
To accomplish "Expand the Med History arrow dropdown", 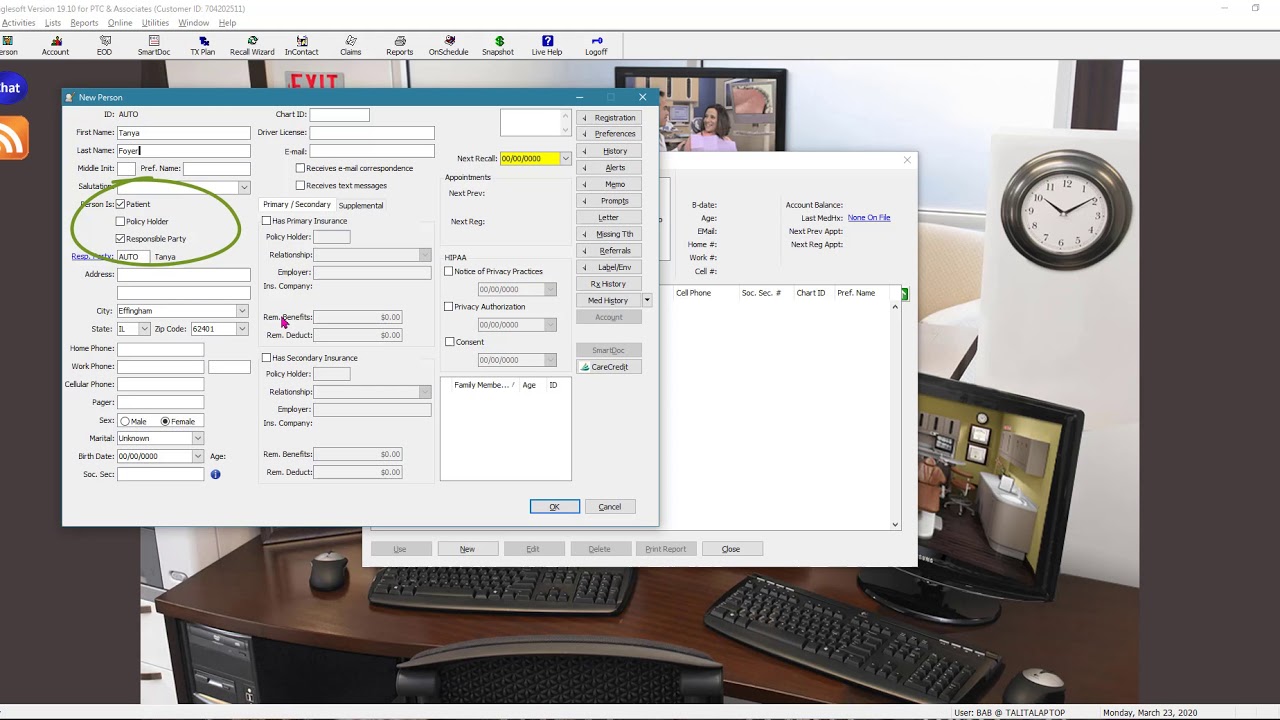I will coord(647,300).
